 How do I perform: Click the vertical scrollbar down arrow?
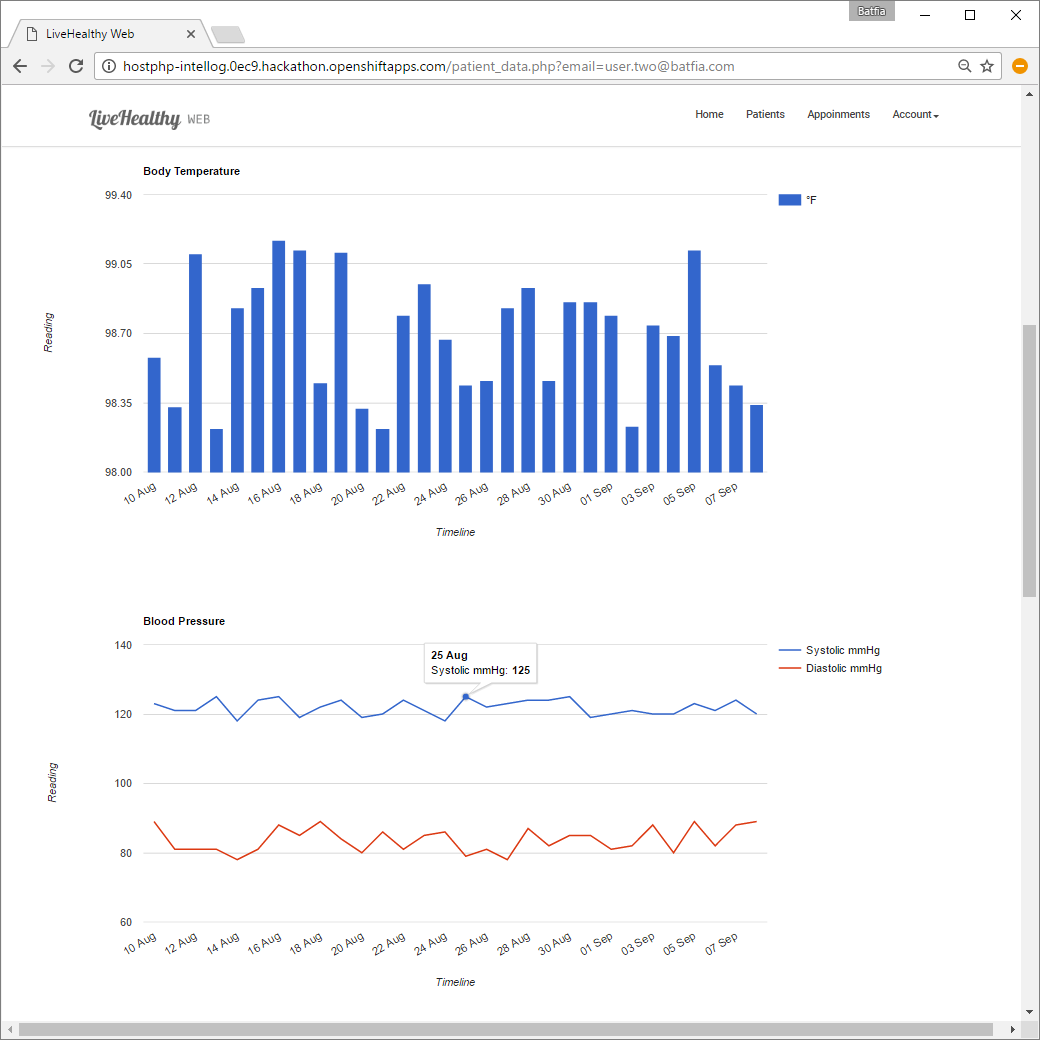(1029, 1012)
